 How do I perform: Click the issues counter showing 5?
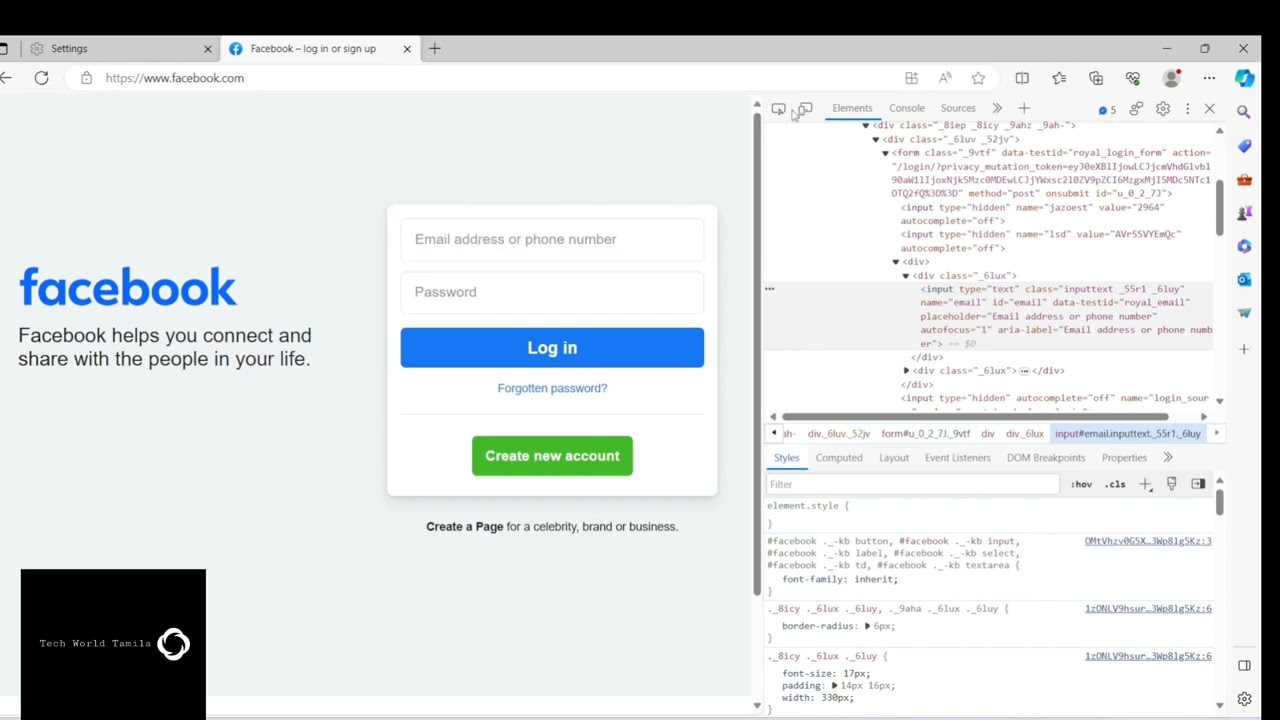point(1107,110)
